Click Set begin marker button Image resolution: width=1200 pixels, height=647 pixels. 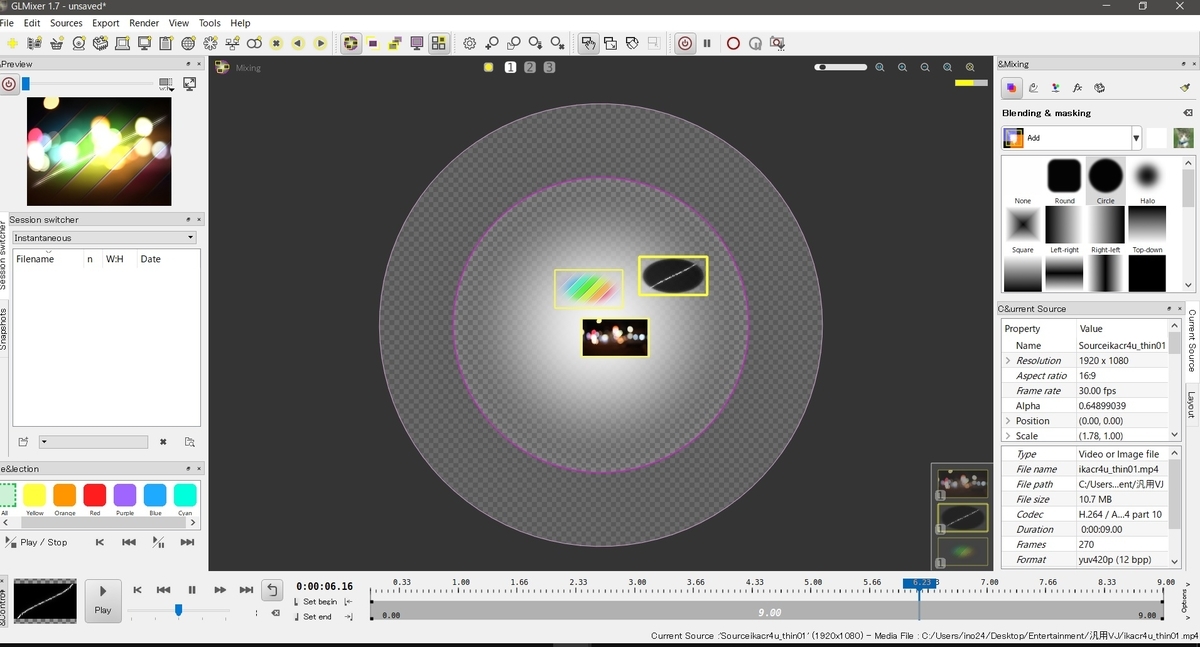click(x=323, y=602)
